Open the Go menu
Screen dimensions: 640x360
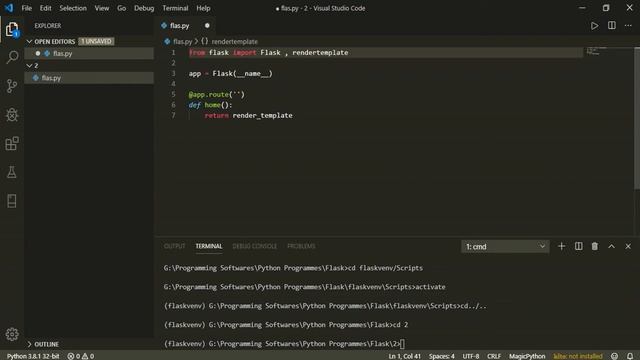click(121, 8)
